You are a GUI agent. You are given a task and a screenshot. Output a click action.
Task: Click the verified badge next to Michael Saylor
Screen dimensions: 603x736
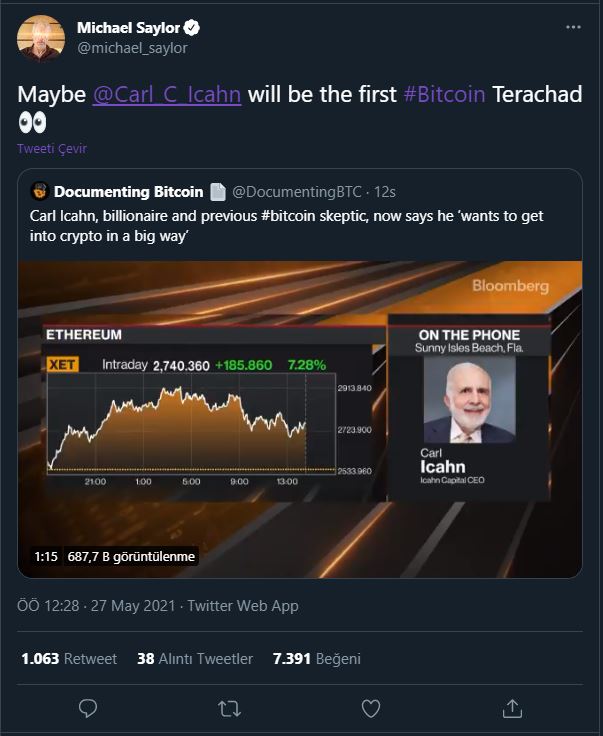click(x=191, y=28)
